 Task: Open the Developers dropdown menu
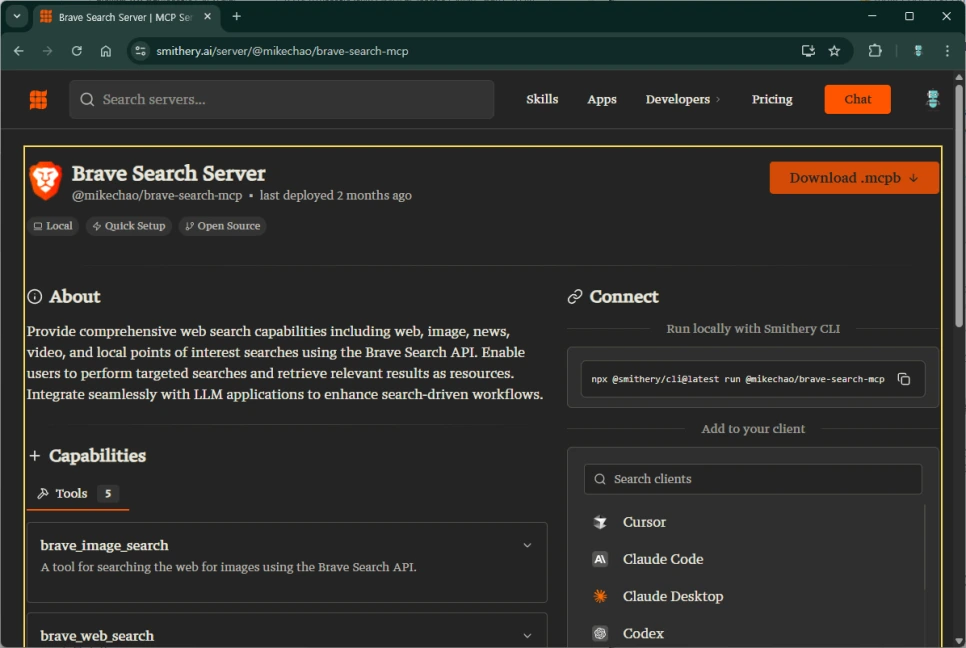pos(683,99)
